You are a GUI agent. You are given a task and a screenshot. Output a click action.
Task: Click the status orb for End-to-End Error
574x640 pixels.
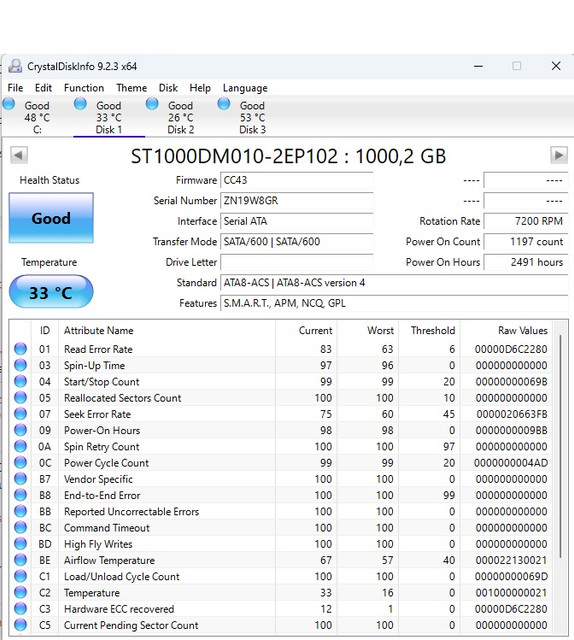(x=20, y=495)
